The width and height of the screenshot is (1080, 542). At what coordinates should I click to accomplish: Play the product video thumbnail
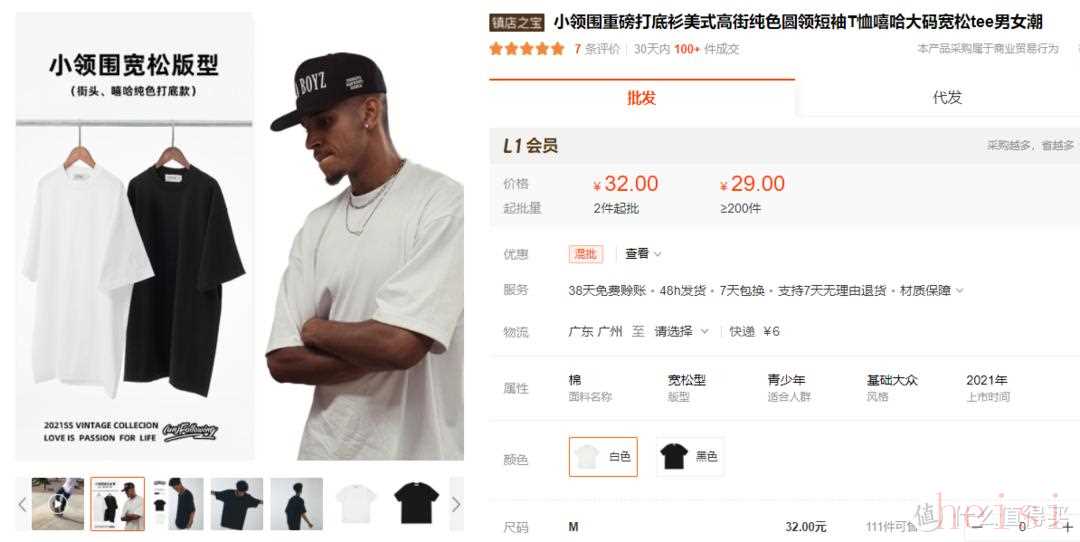[x=58, y=503]
